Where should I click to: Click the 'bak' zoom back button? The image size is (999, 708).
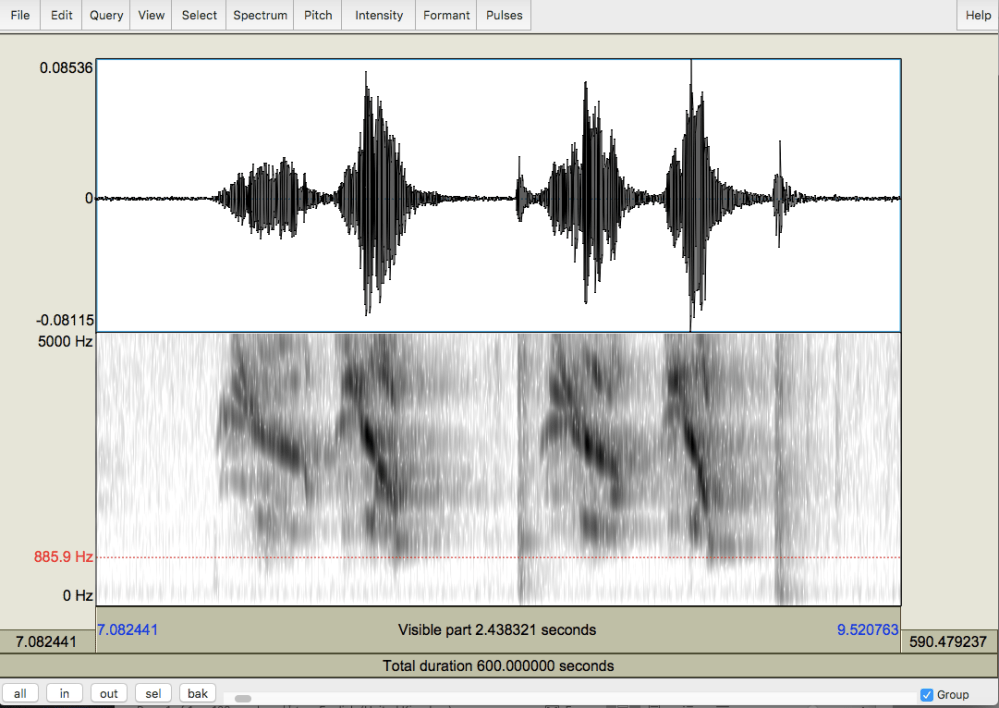click(x=198, y=693)
